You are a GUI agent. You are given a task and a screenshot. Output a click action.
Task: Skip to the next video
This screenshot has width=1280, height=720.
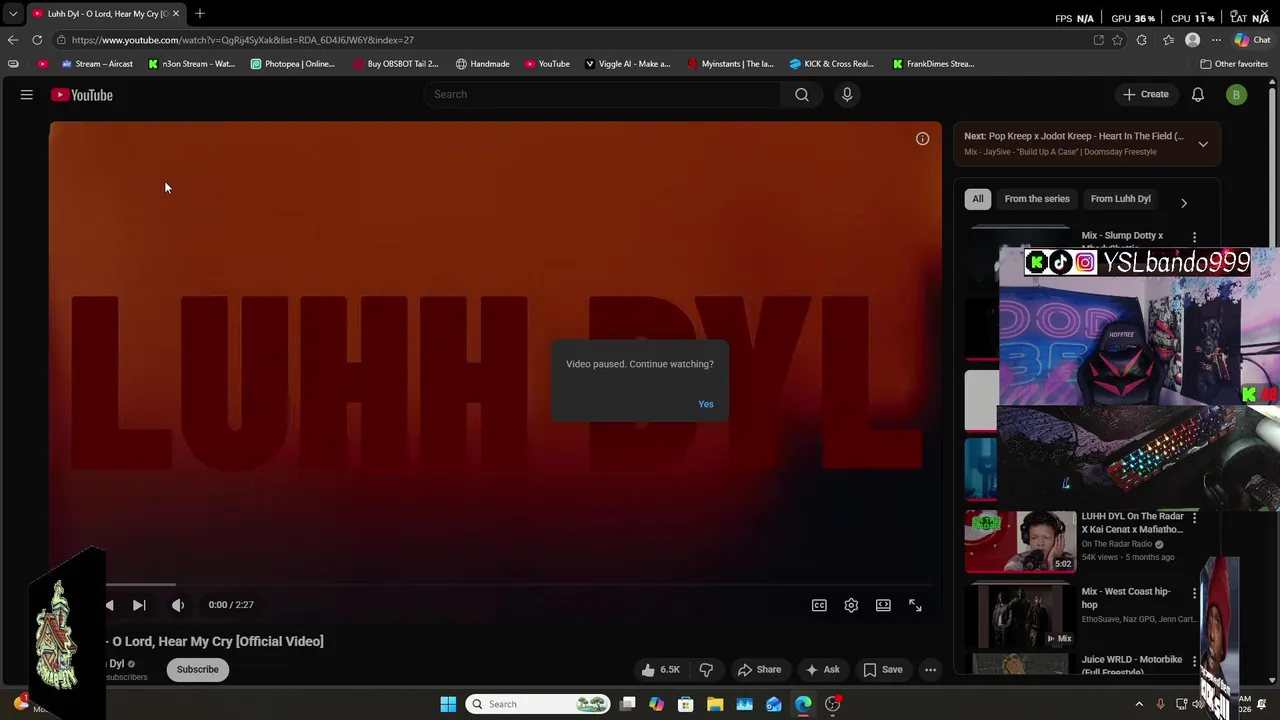139,605
